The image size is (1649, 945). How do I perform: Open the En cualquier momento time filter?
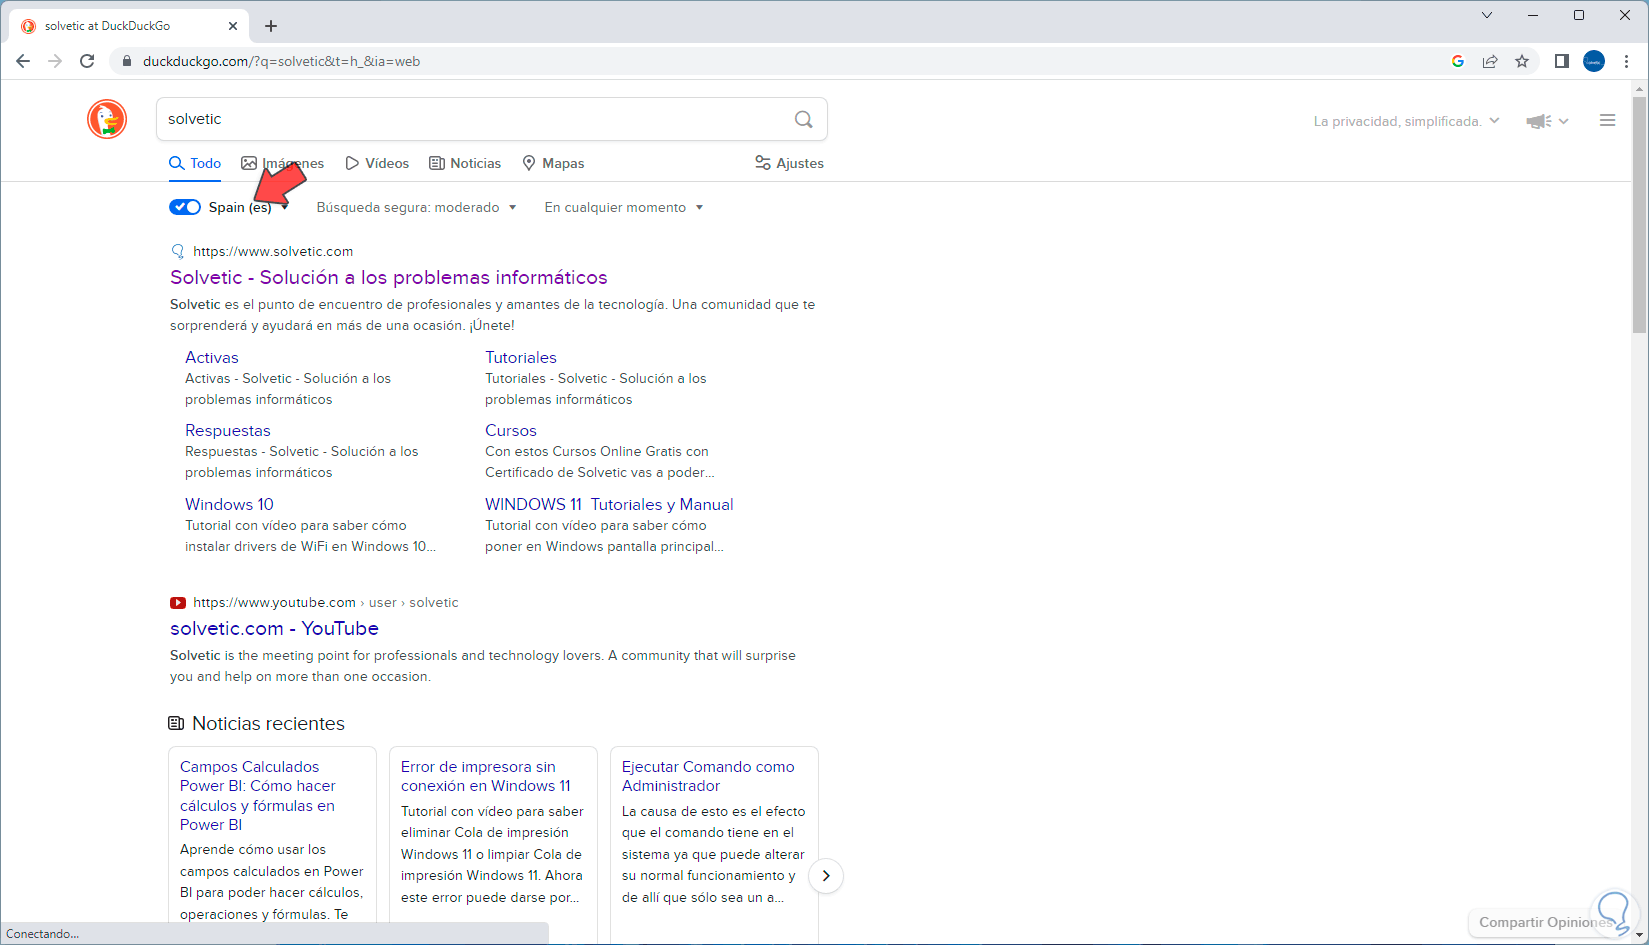click(x=624, y=207)
